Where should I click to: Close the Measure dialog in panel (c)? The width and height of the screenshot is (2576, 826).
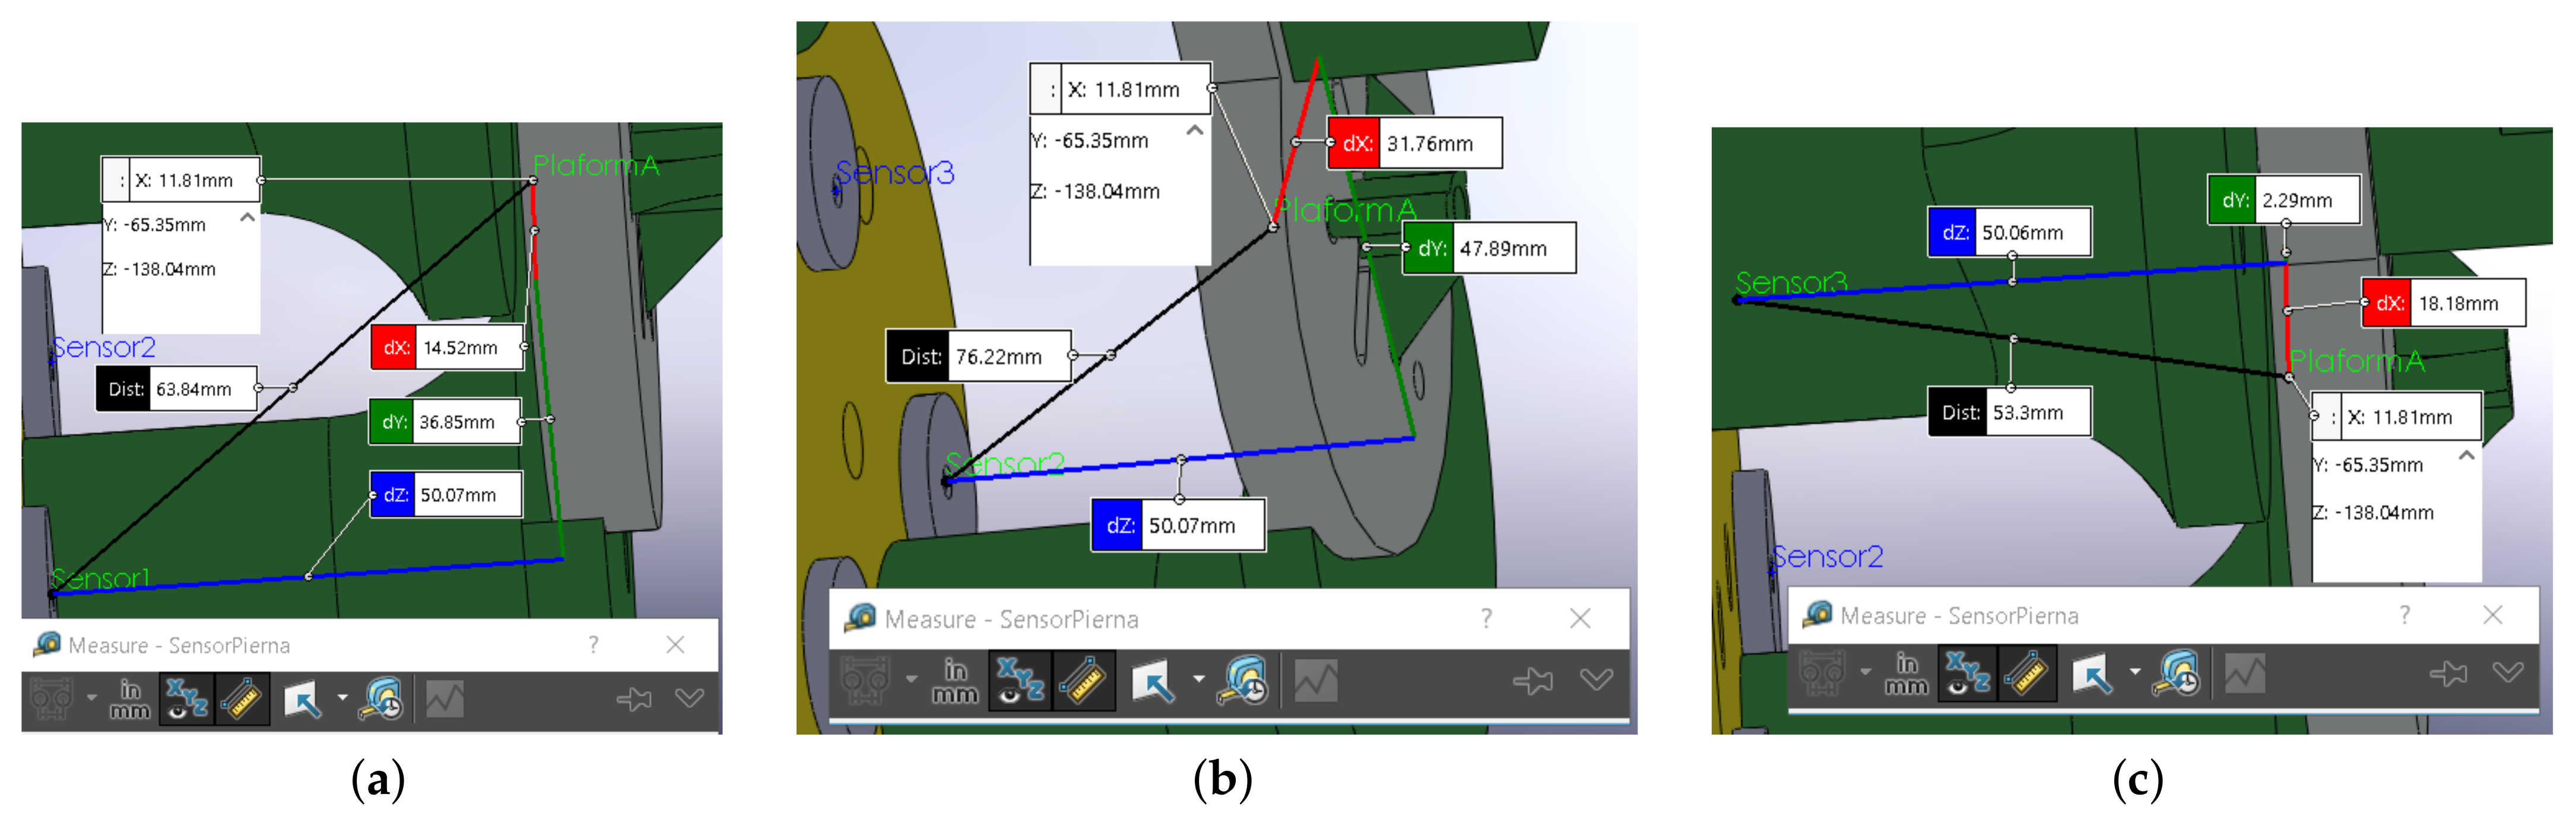(2492, 615)
